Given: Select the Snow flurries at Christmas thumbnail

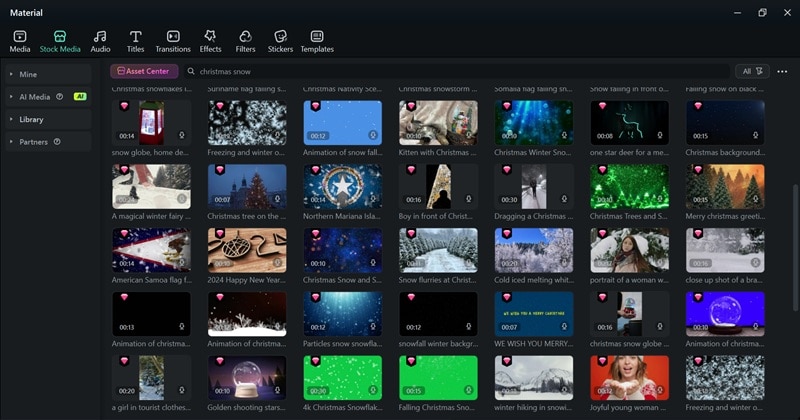Looking at the screenshot, I should click(438, 250).
